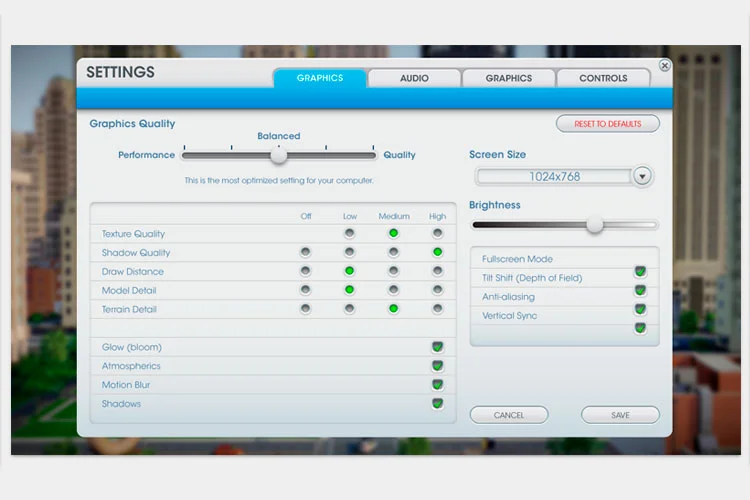Click the 'Off' column header
Image resolution: width=750 pixels, height=500 pixels.
(306, 216)
